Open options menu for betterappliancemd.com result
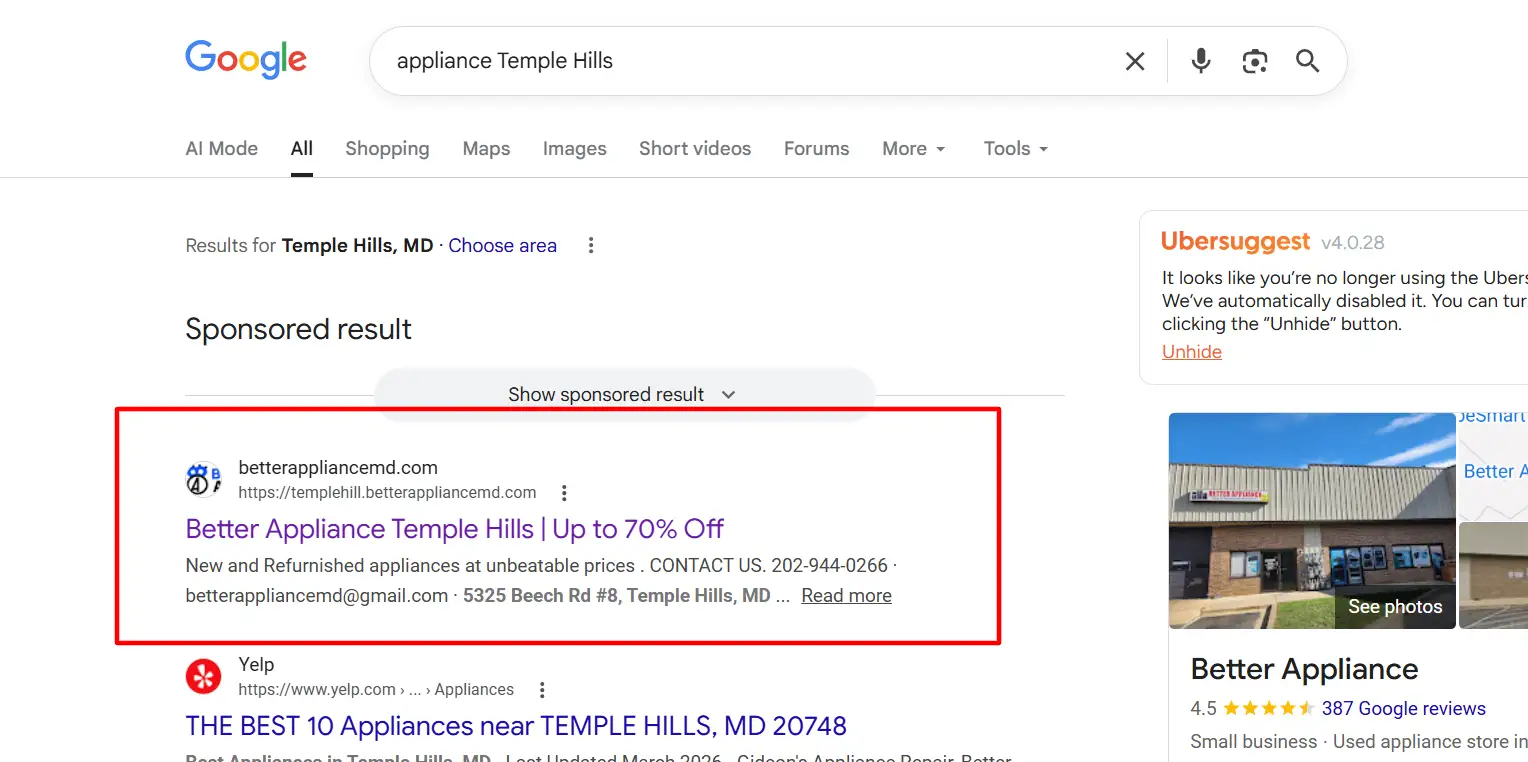This screenshot has width=1528, height=762. 564,493
